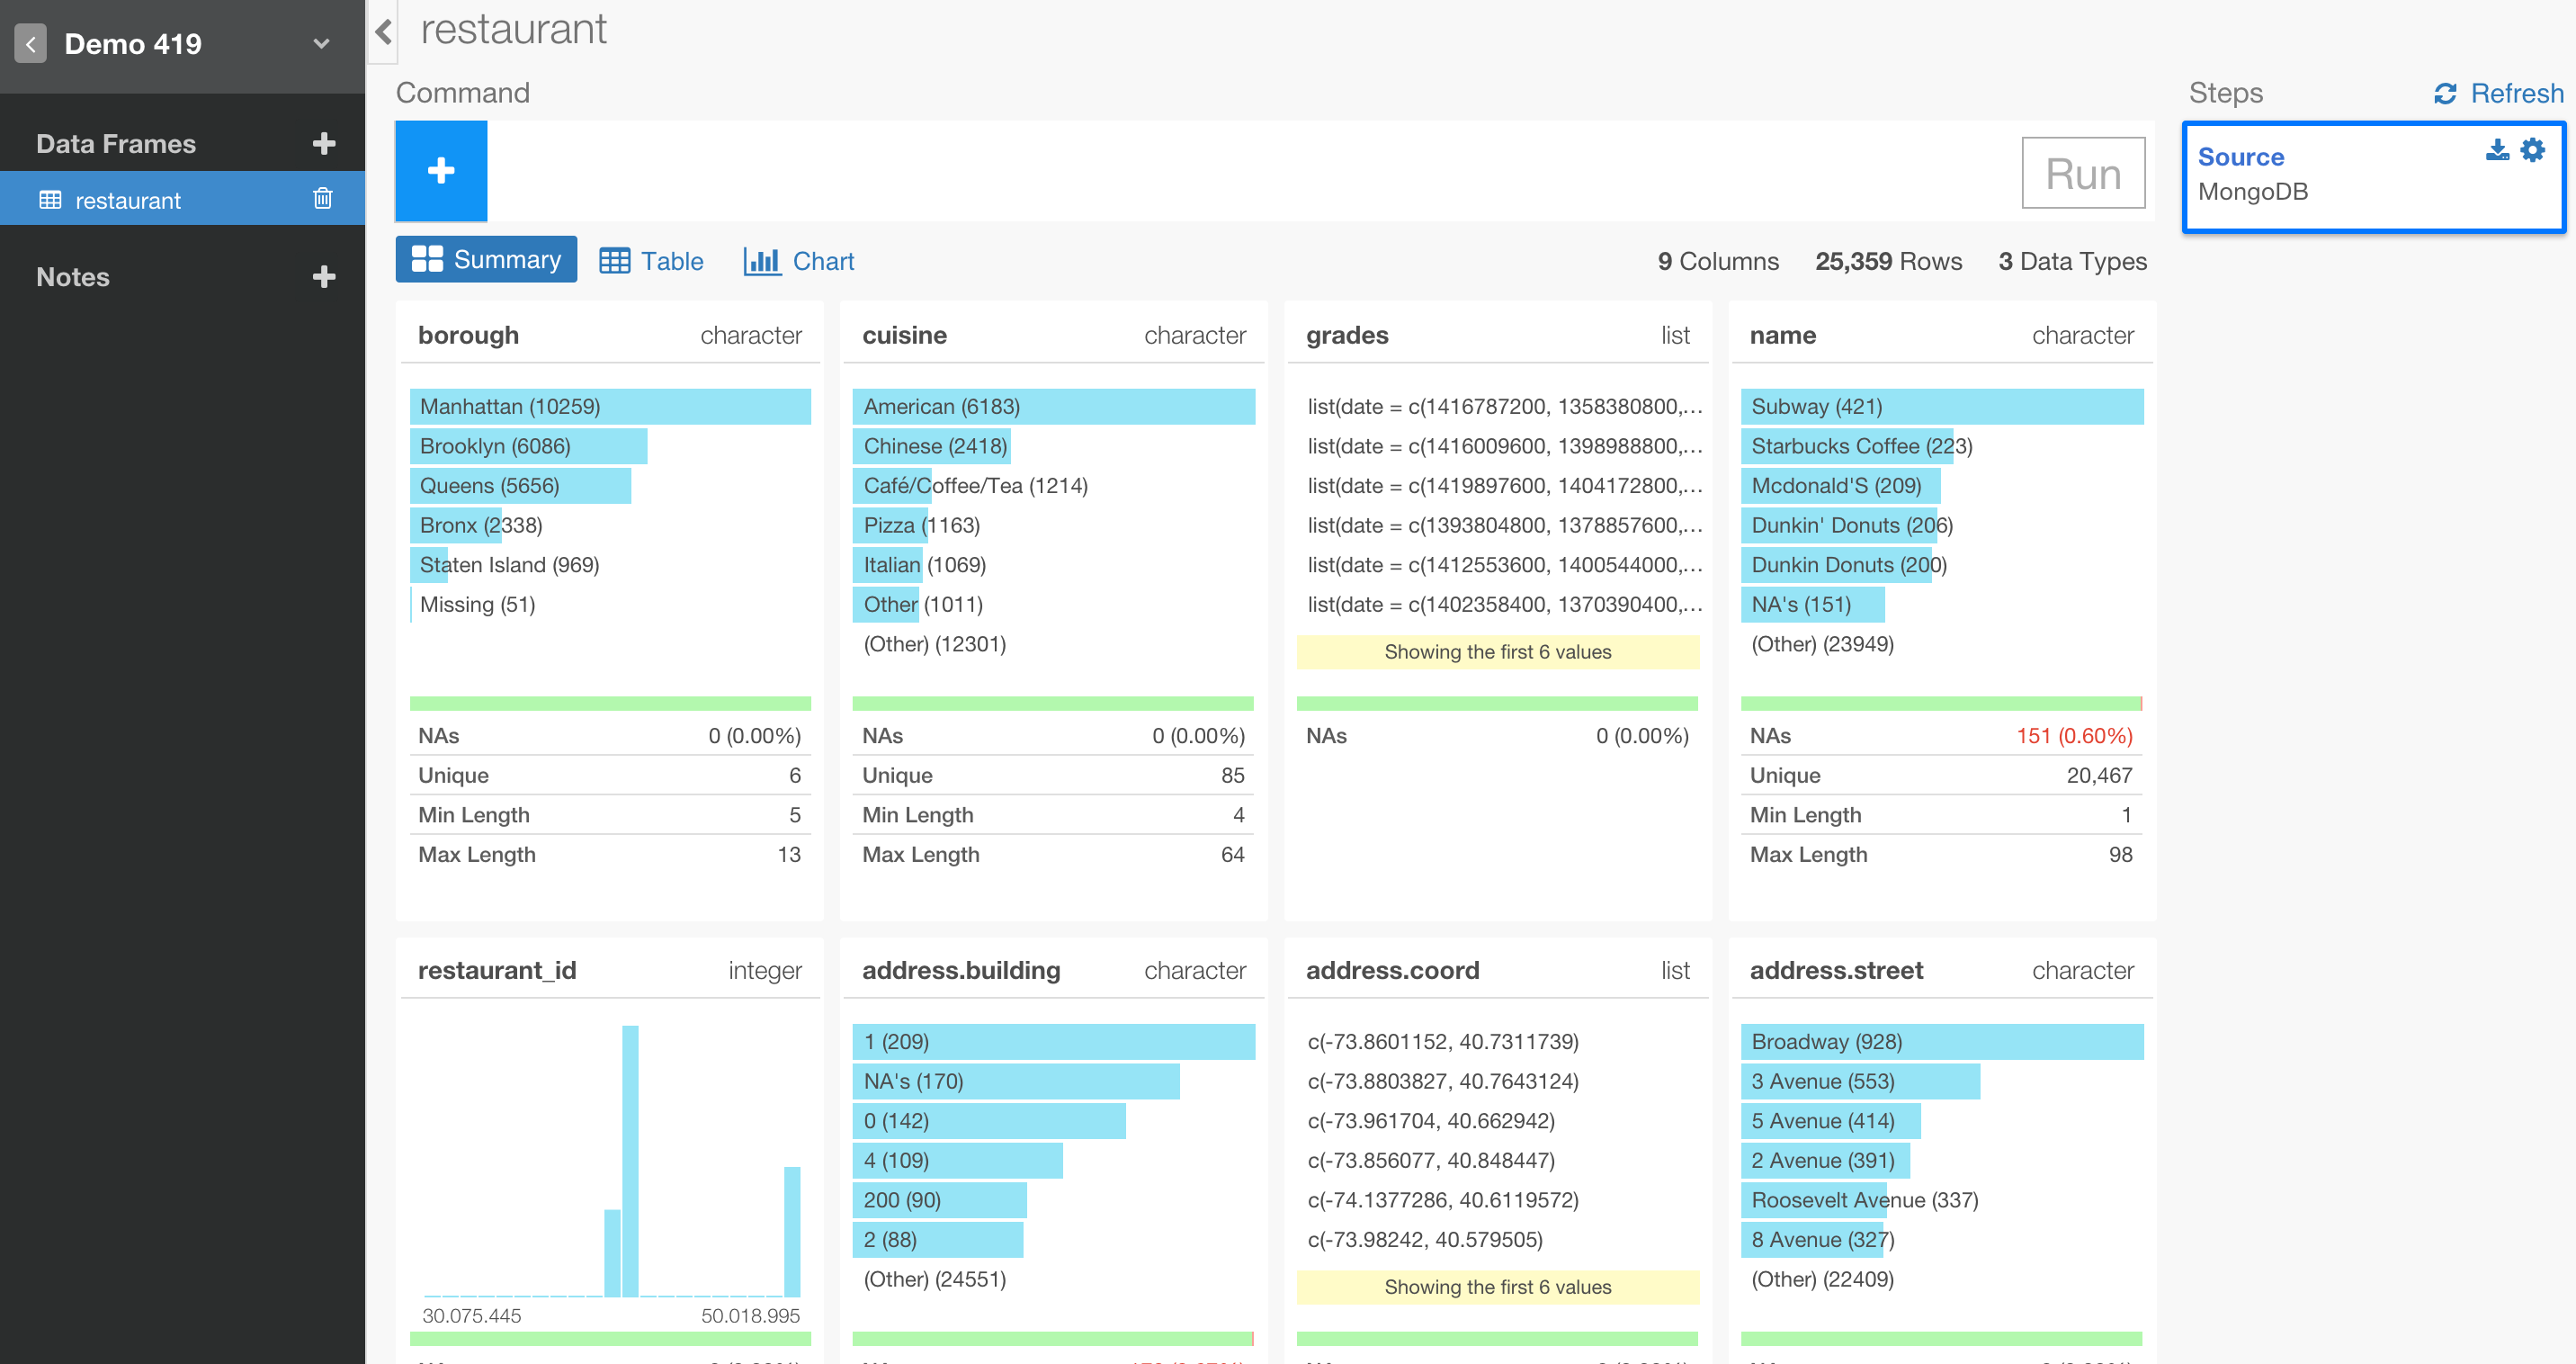This screenshot has height=1364, width=2576.
Task: Export data via Source download icon
Action: tap(2497, 150)
